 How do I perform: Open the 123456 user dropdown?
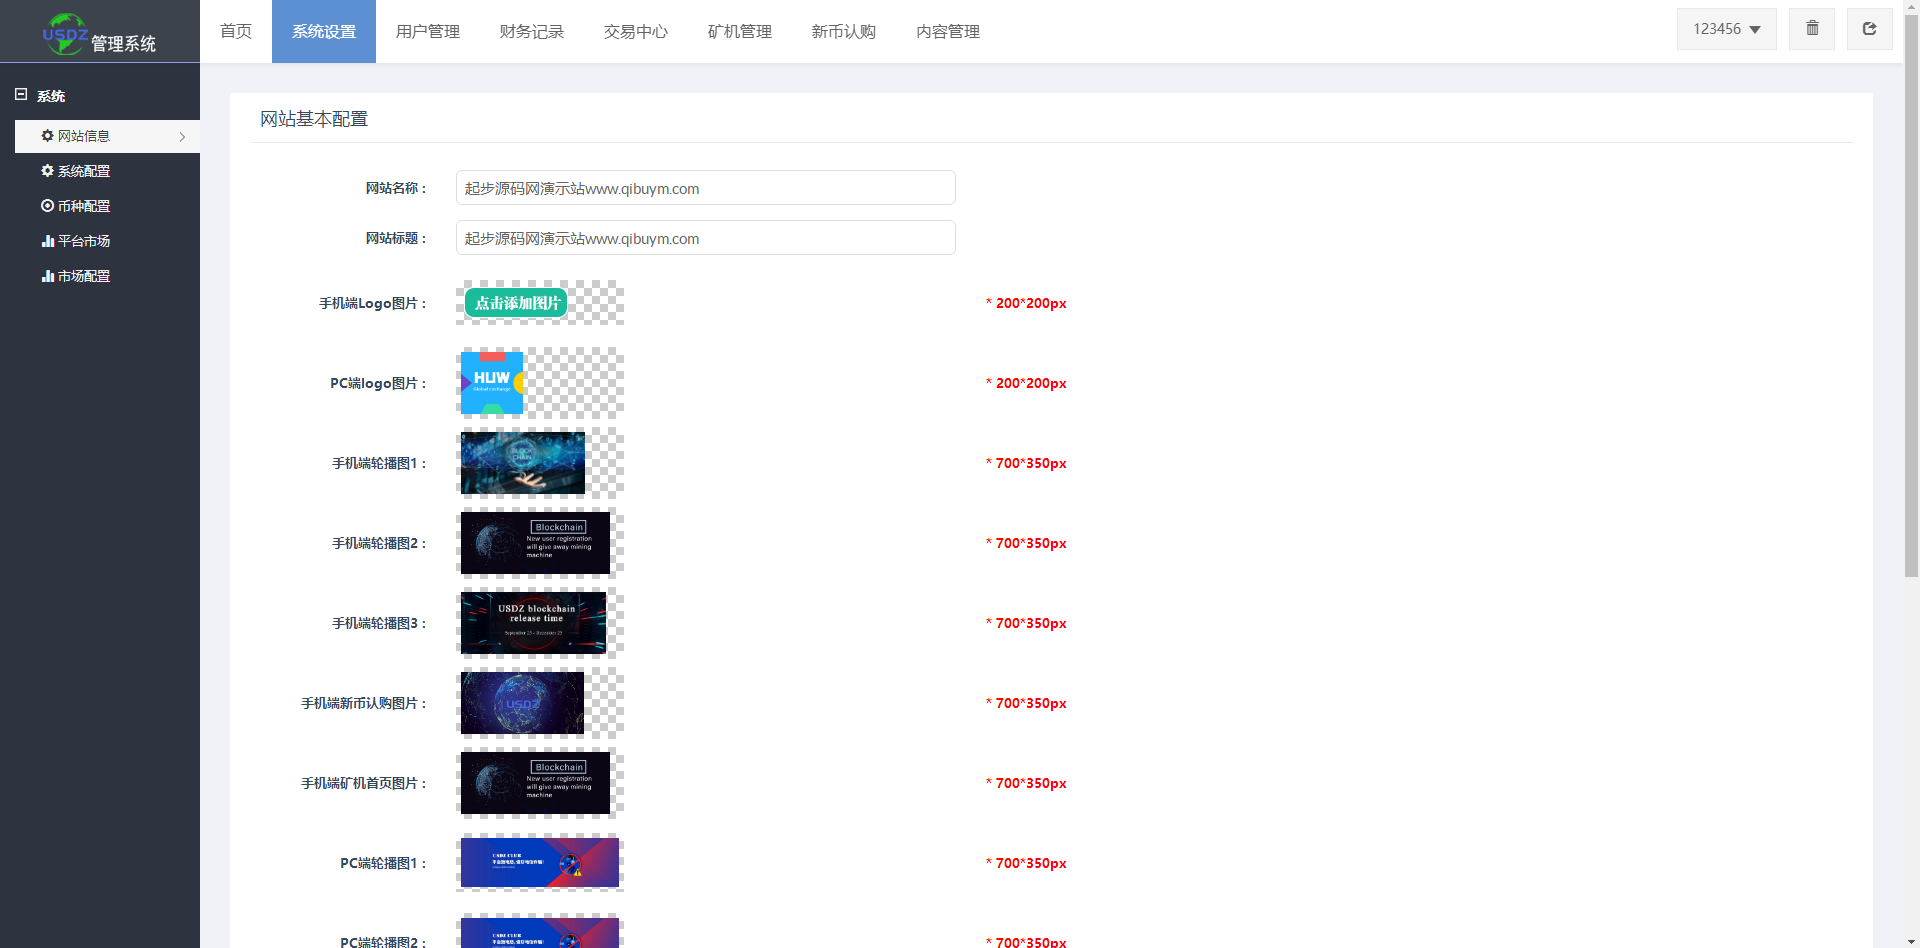pos(1726,29)
